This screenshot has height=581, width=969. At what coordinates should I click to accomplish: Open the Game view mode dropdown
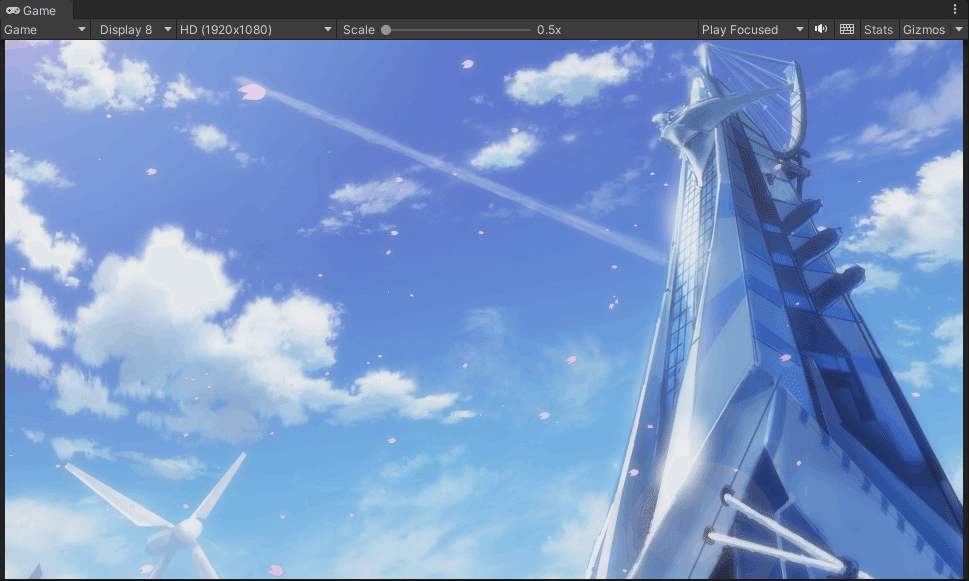(x=45, y=30)
